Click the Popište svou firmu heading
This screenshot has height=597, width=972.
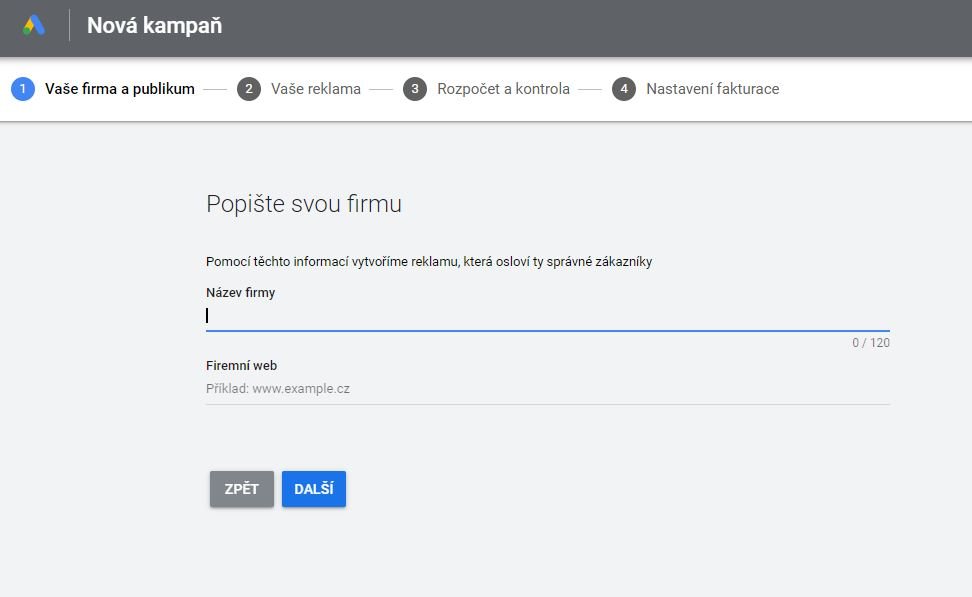pyautogui.click(x=304, y=204)
